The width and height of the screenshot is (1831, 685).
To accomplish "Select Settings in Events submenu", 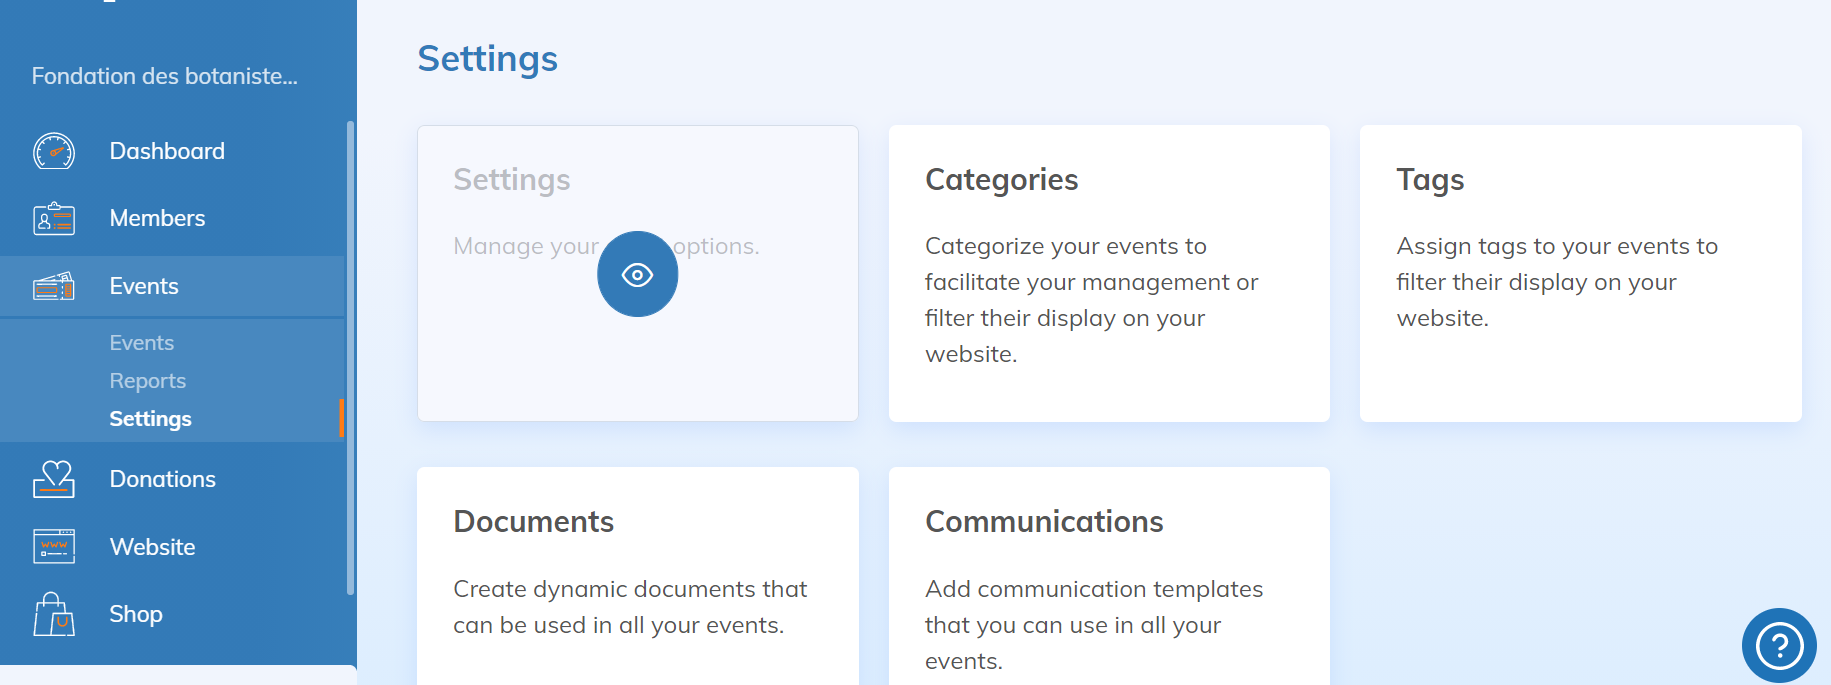I will point(150,419).
